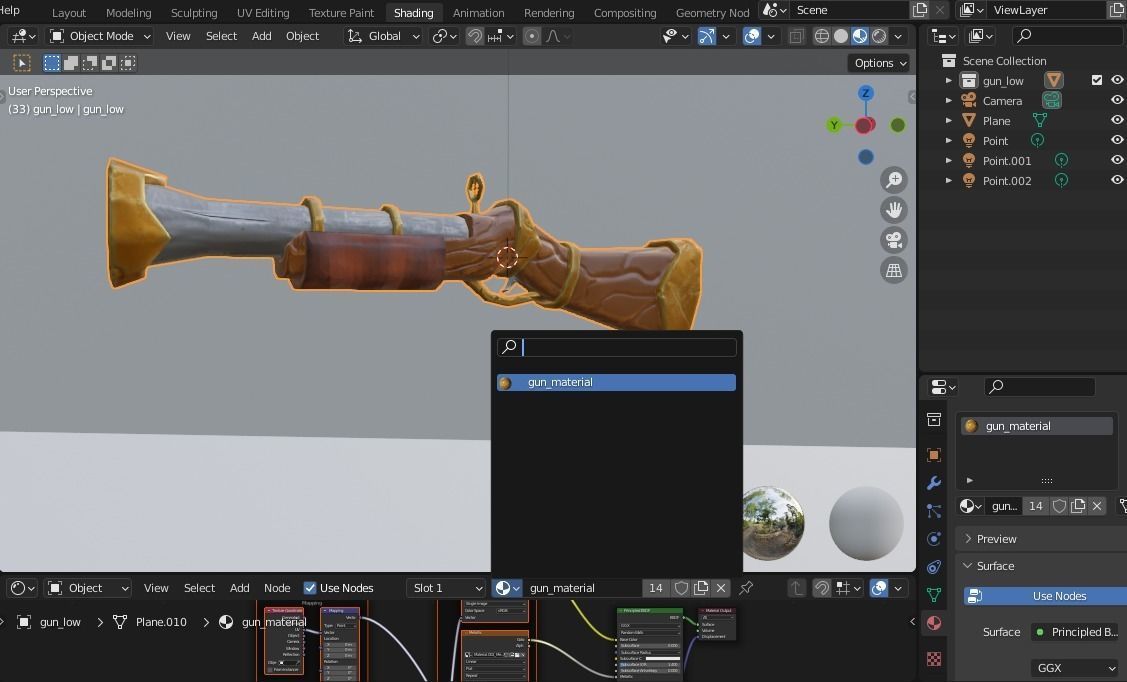Open the Options dropdown
Screen dimensions: 1127x682
[x=880, y=63]
